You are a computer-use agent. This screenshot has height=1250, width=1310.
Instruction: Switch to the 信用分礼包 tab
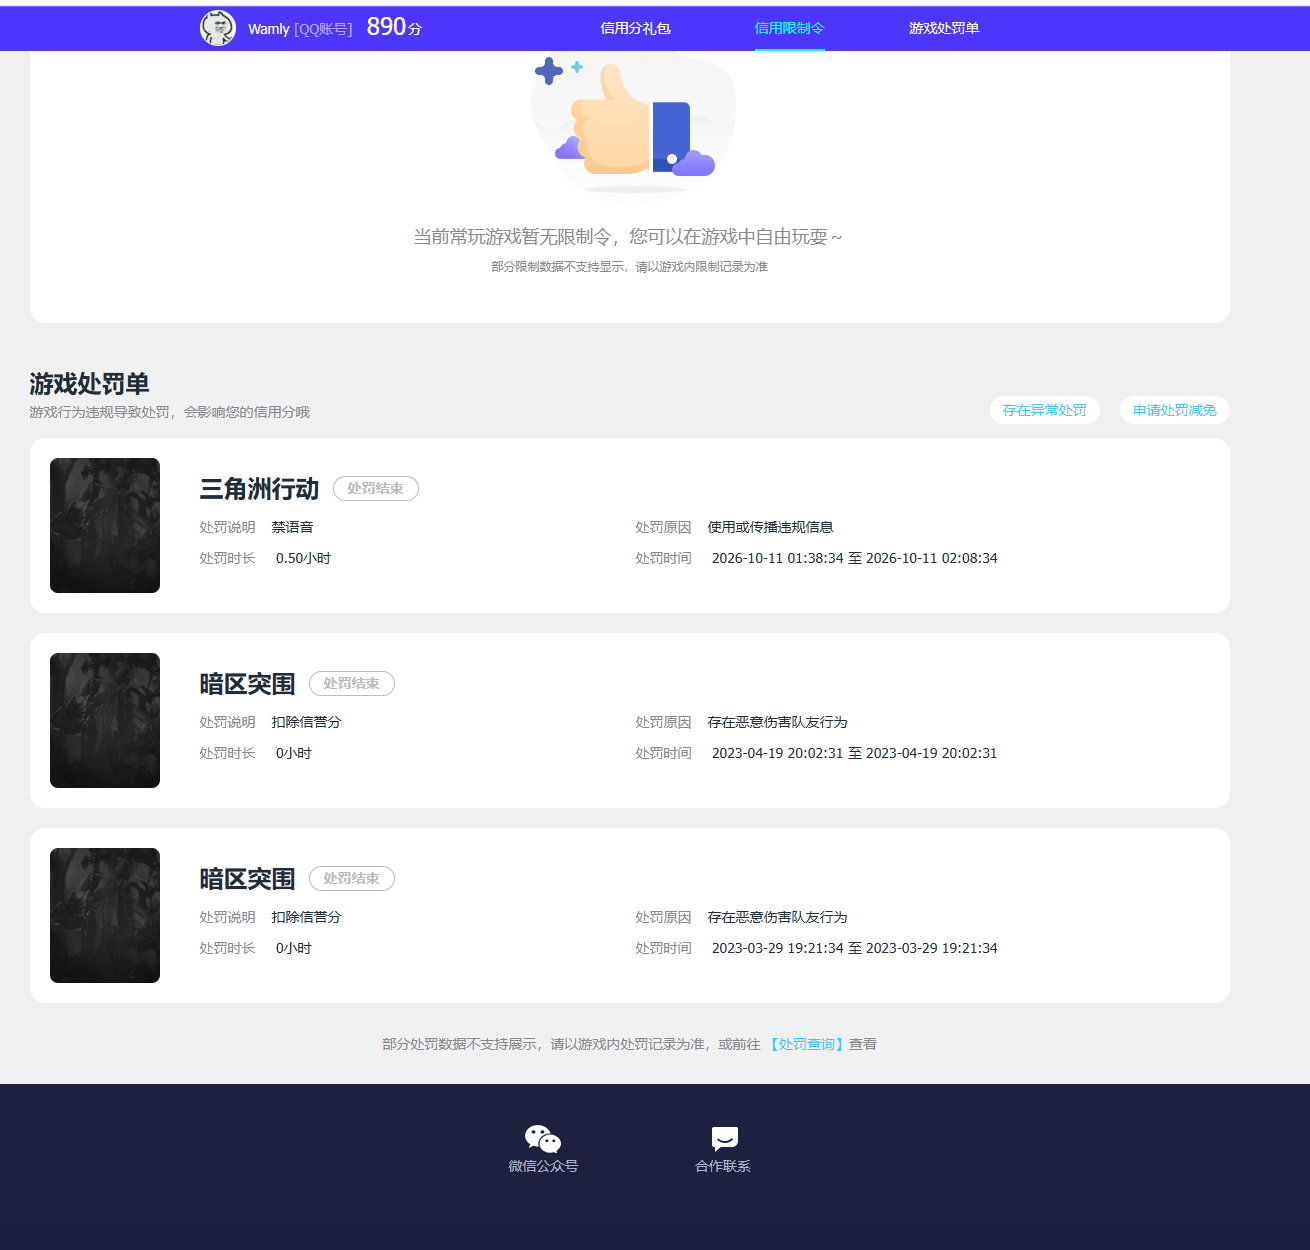(x=635, y=28)
